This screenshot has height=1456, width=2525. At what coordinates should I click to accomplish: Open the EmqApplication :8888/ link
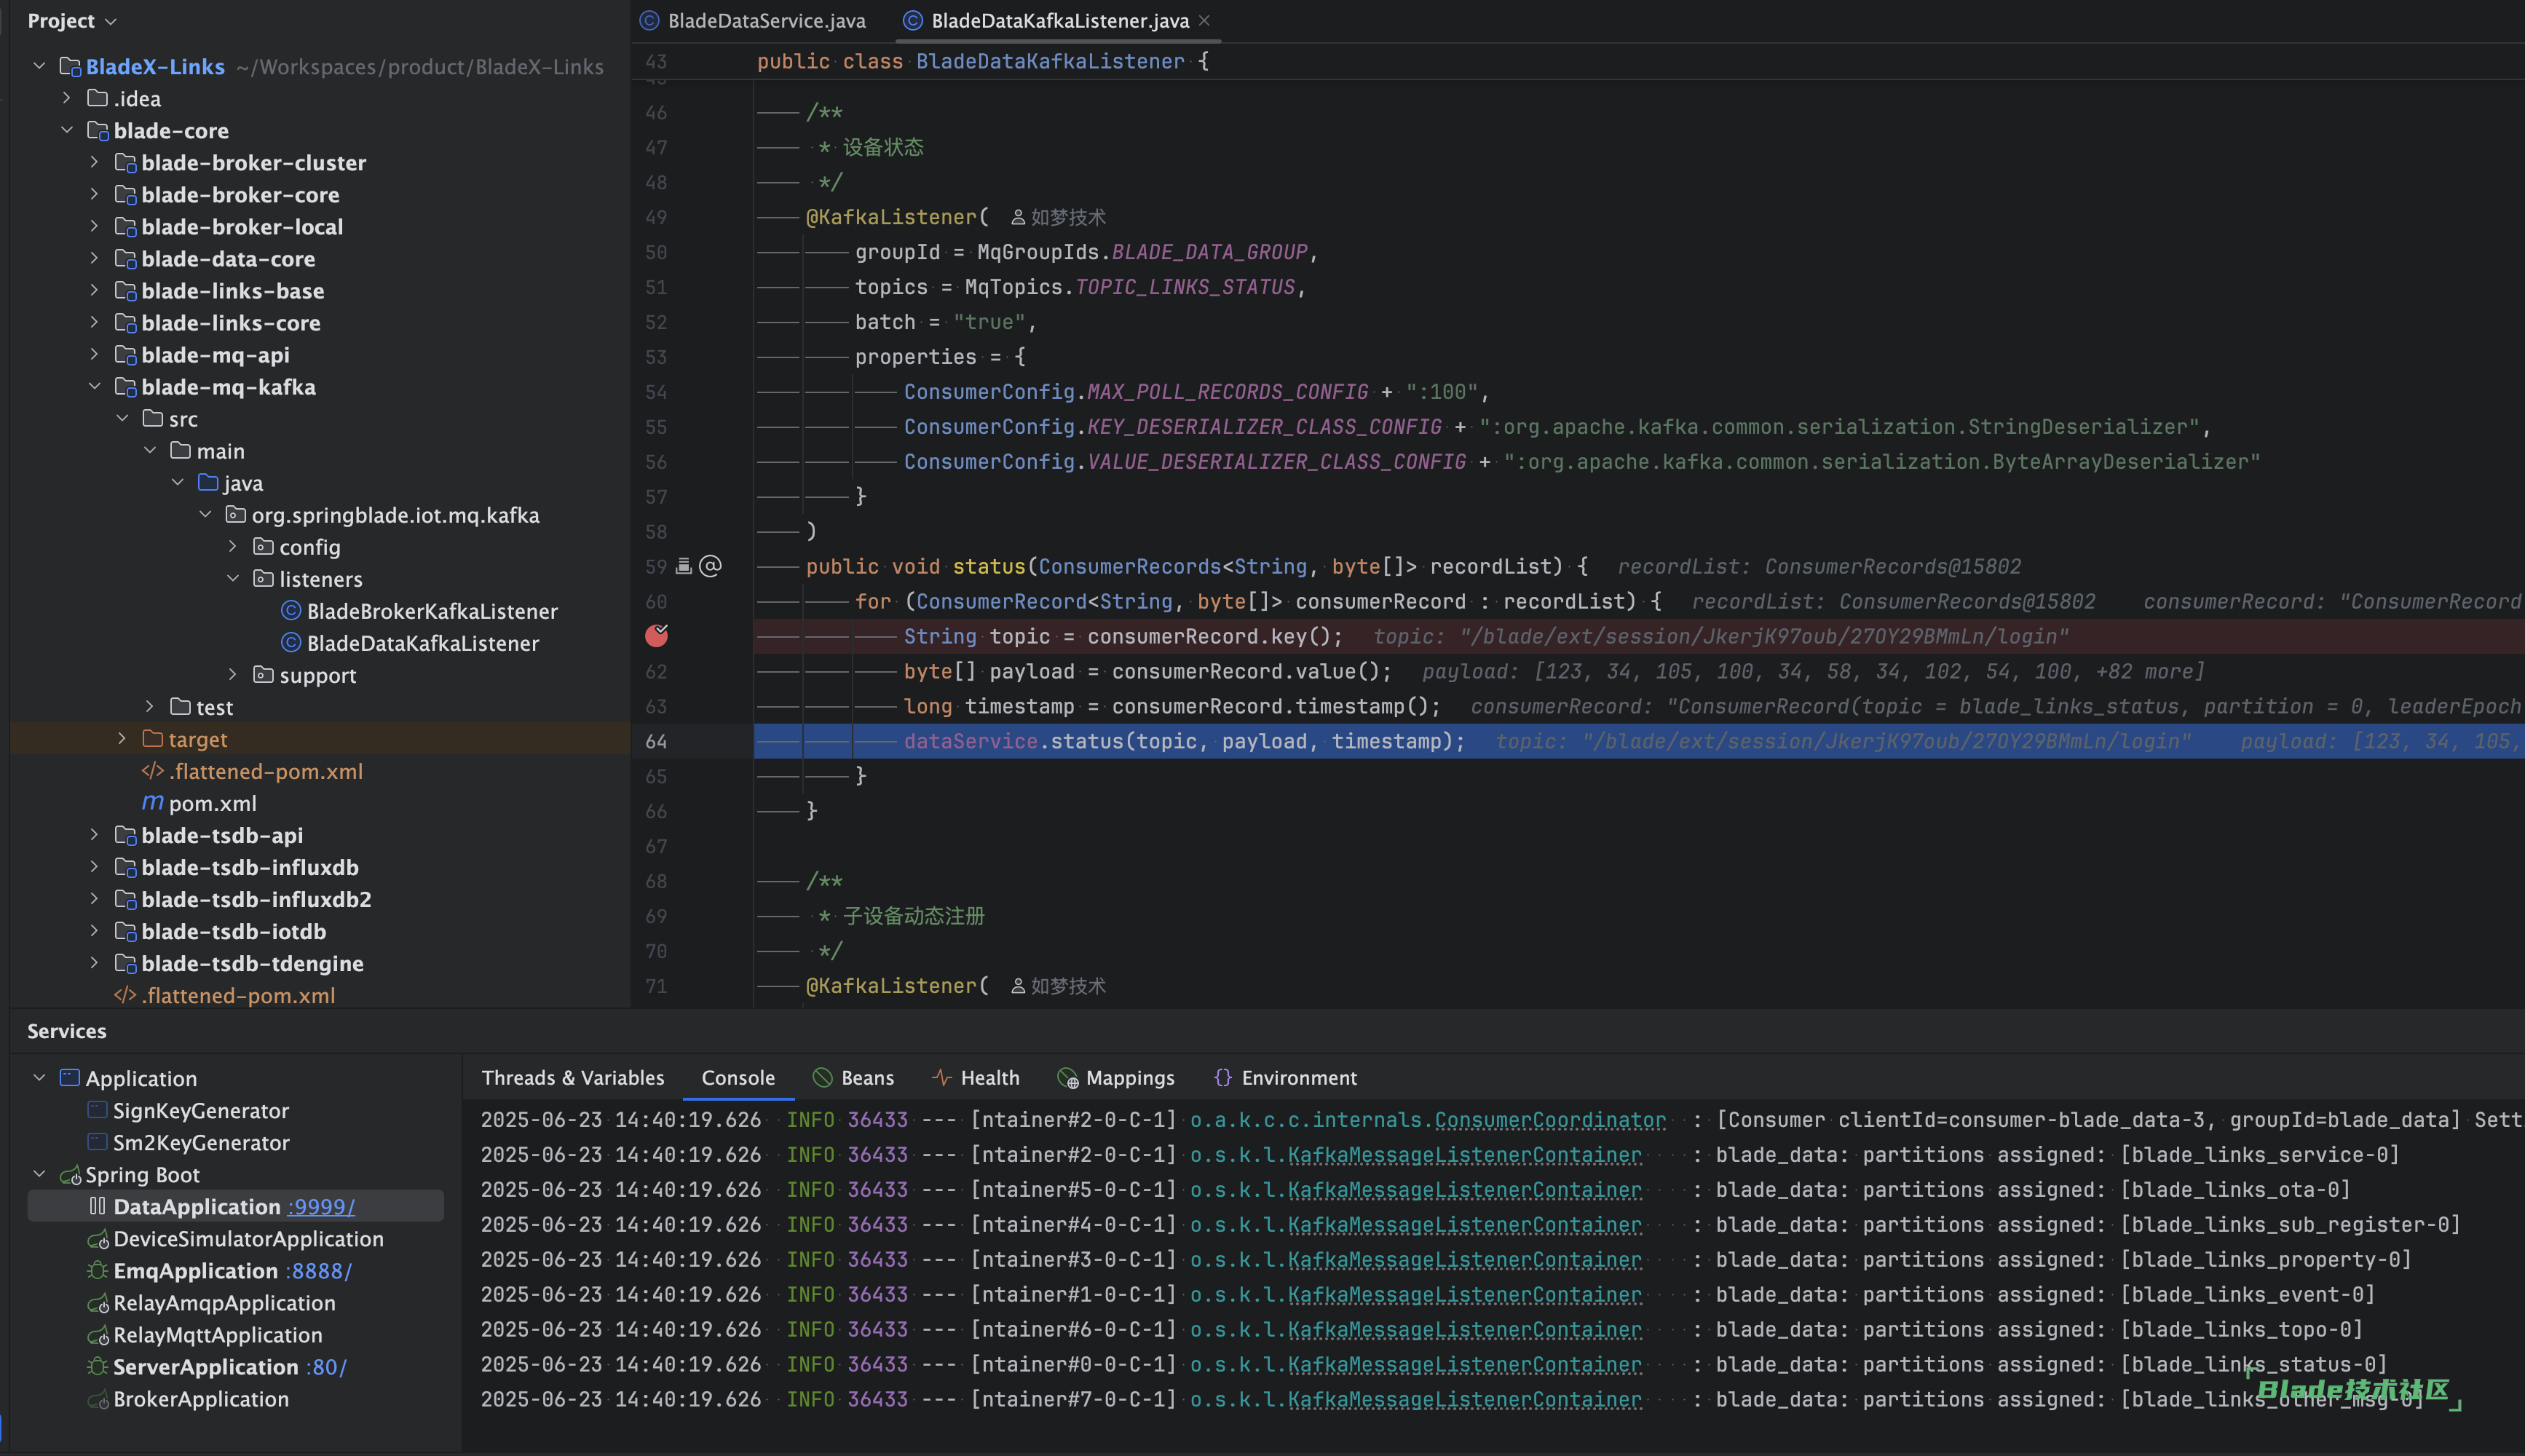318,1271
